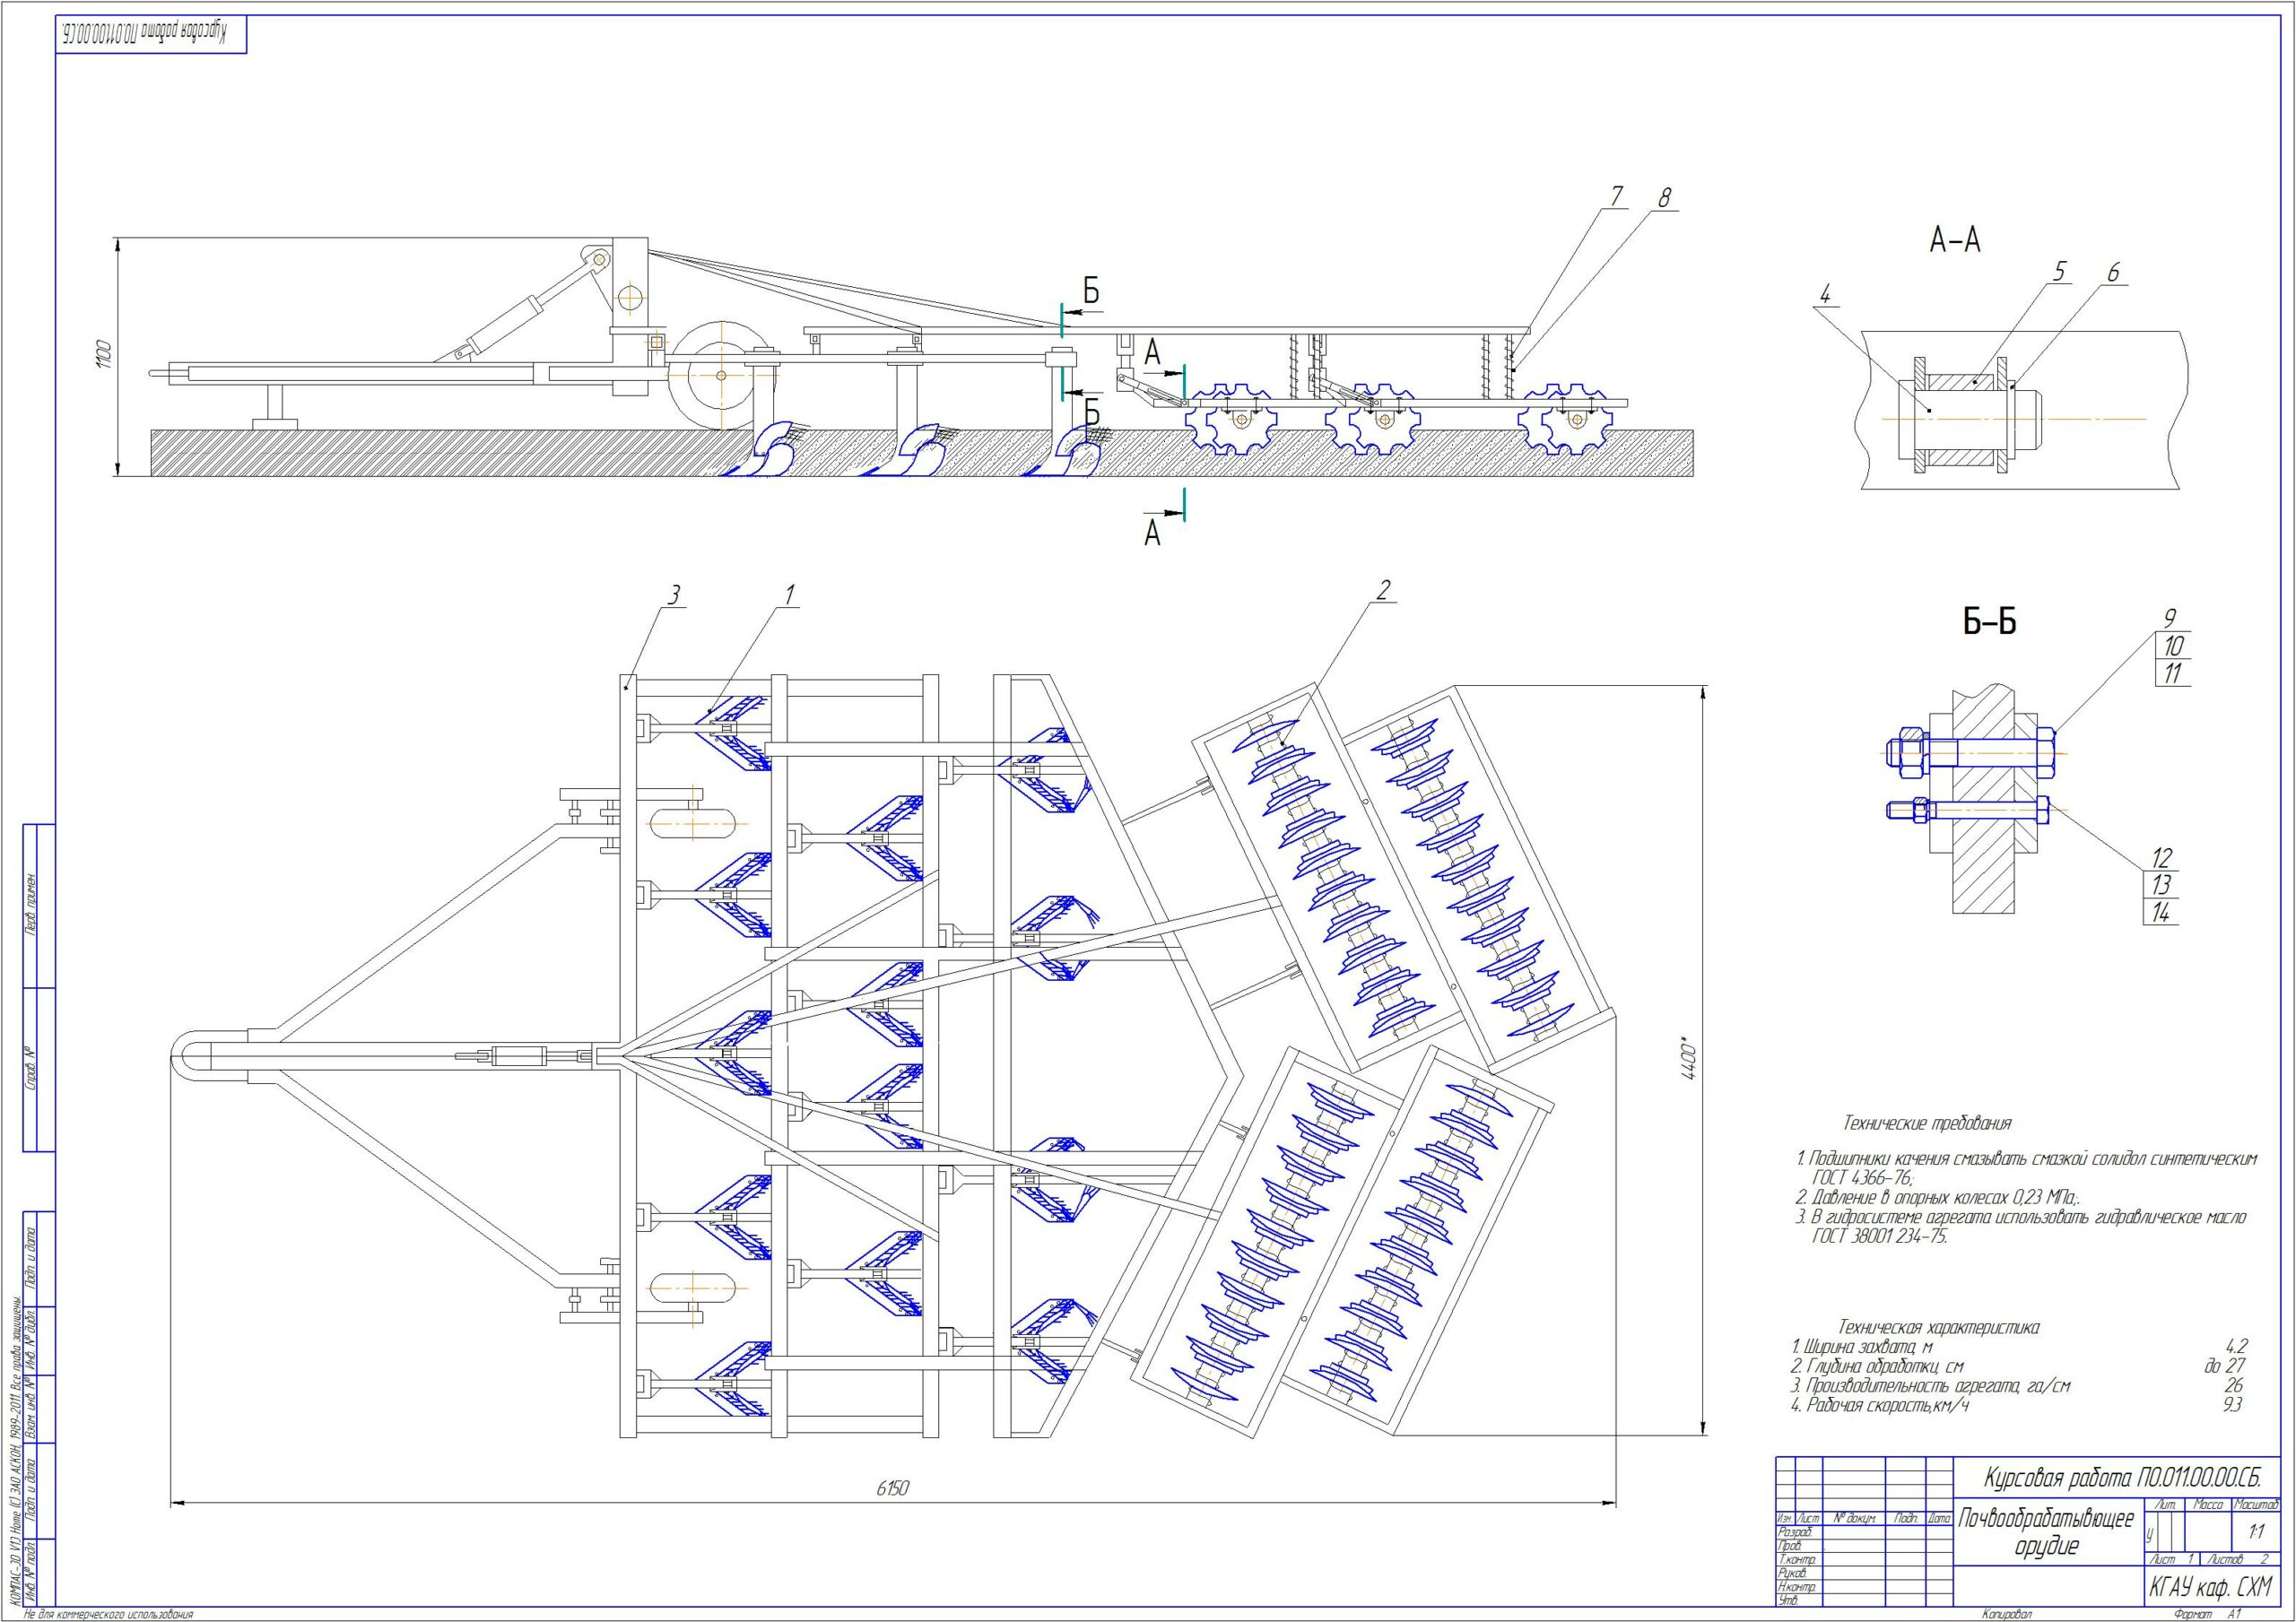Click callout number 14 in section Б–Б
Screen dimensions: 2296x1622
pos(2162,913)
